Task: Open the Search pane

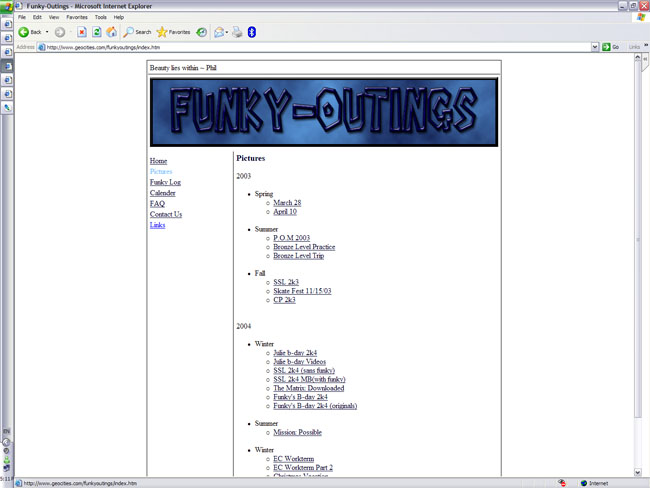Action: click(137, 32)
